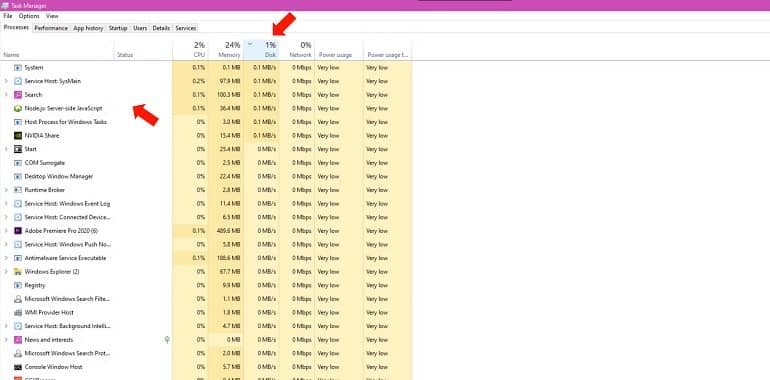
Task: Select the COM Surrogate process name
Action: click(45, 163)
